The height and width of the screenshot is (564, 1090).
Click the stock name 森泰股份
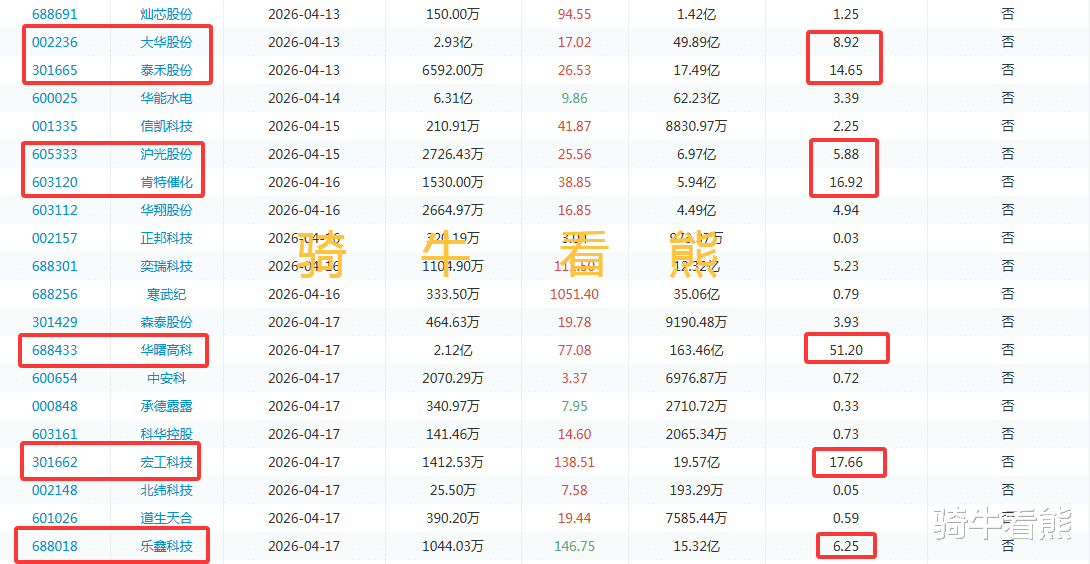point(166,322)
